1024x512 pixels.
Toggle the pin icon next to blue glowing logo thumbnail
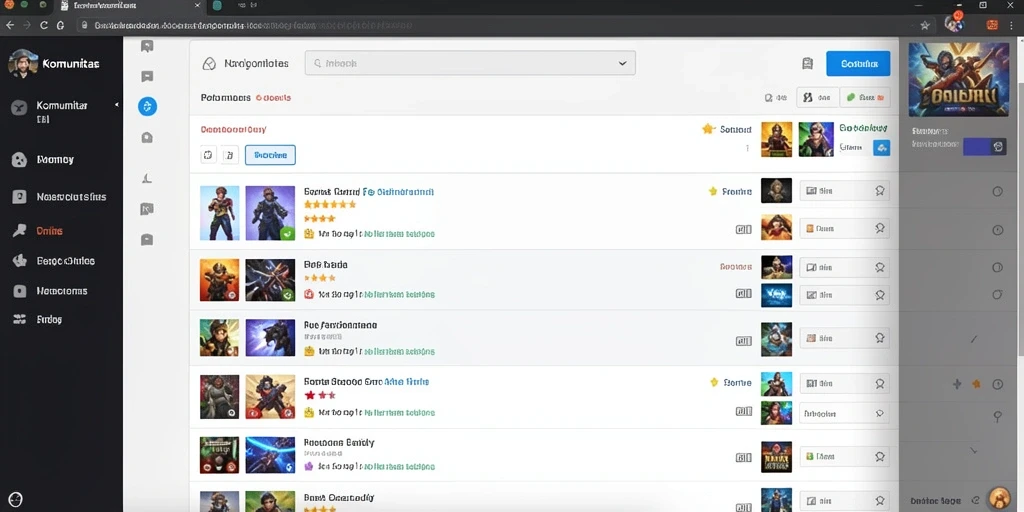point(880,295)
